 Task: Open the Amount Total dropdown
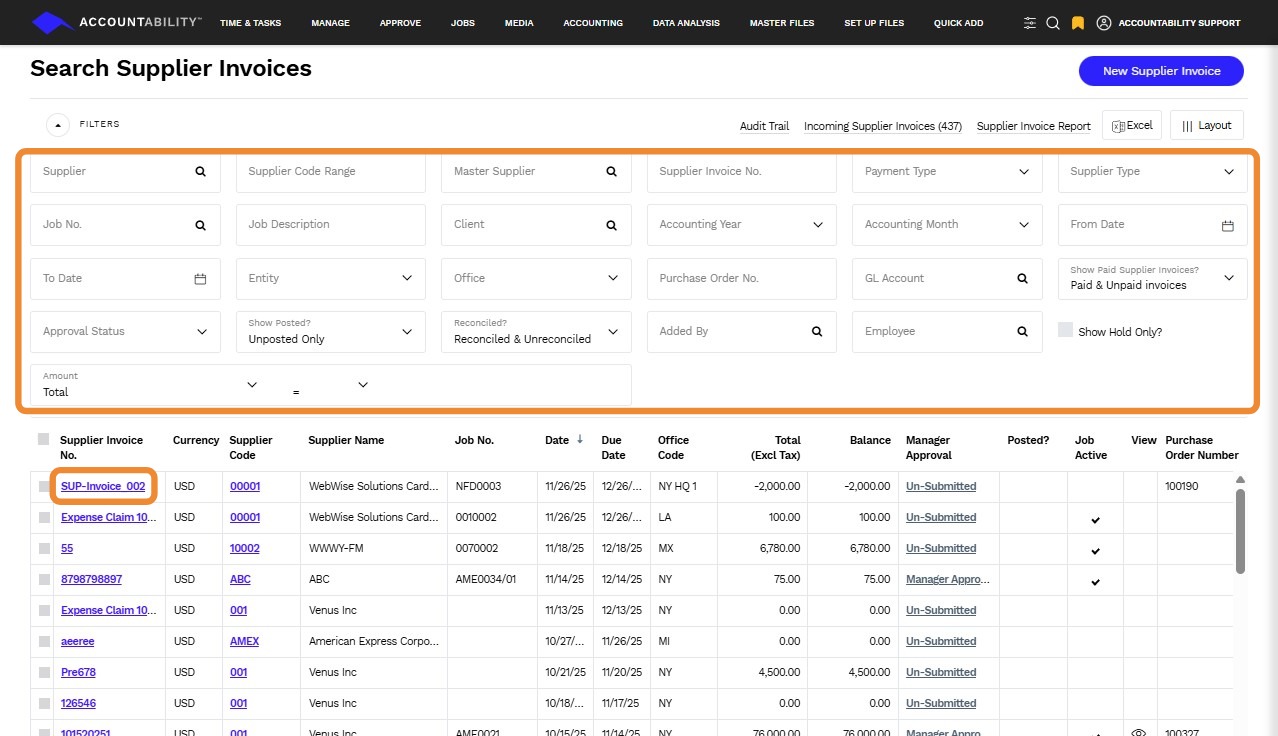click(x=151, y=385)
